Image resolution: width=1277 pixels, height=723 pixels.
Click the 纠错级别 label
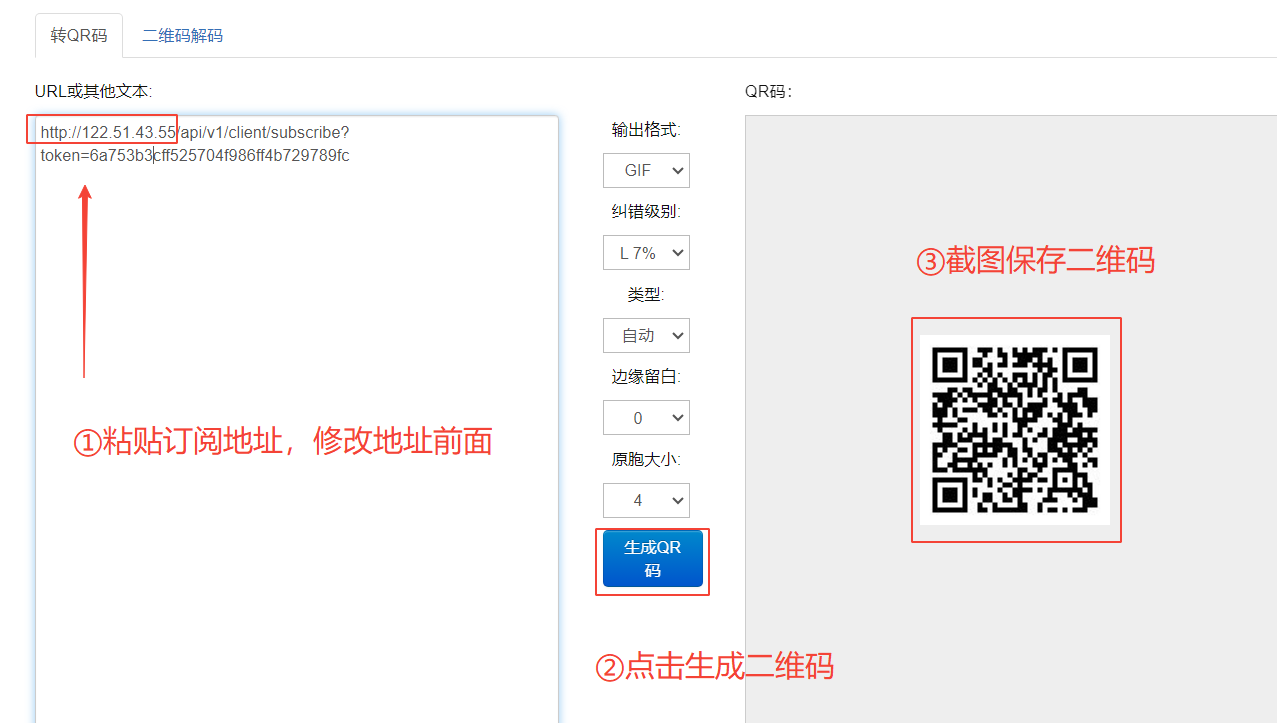point(646,212)
